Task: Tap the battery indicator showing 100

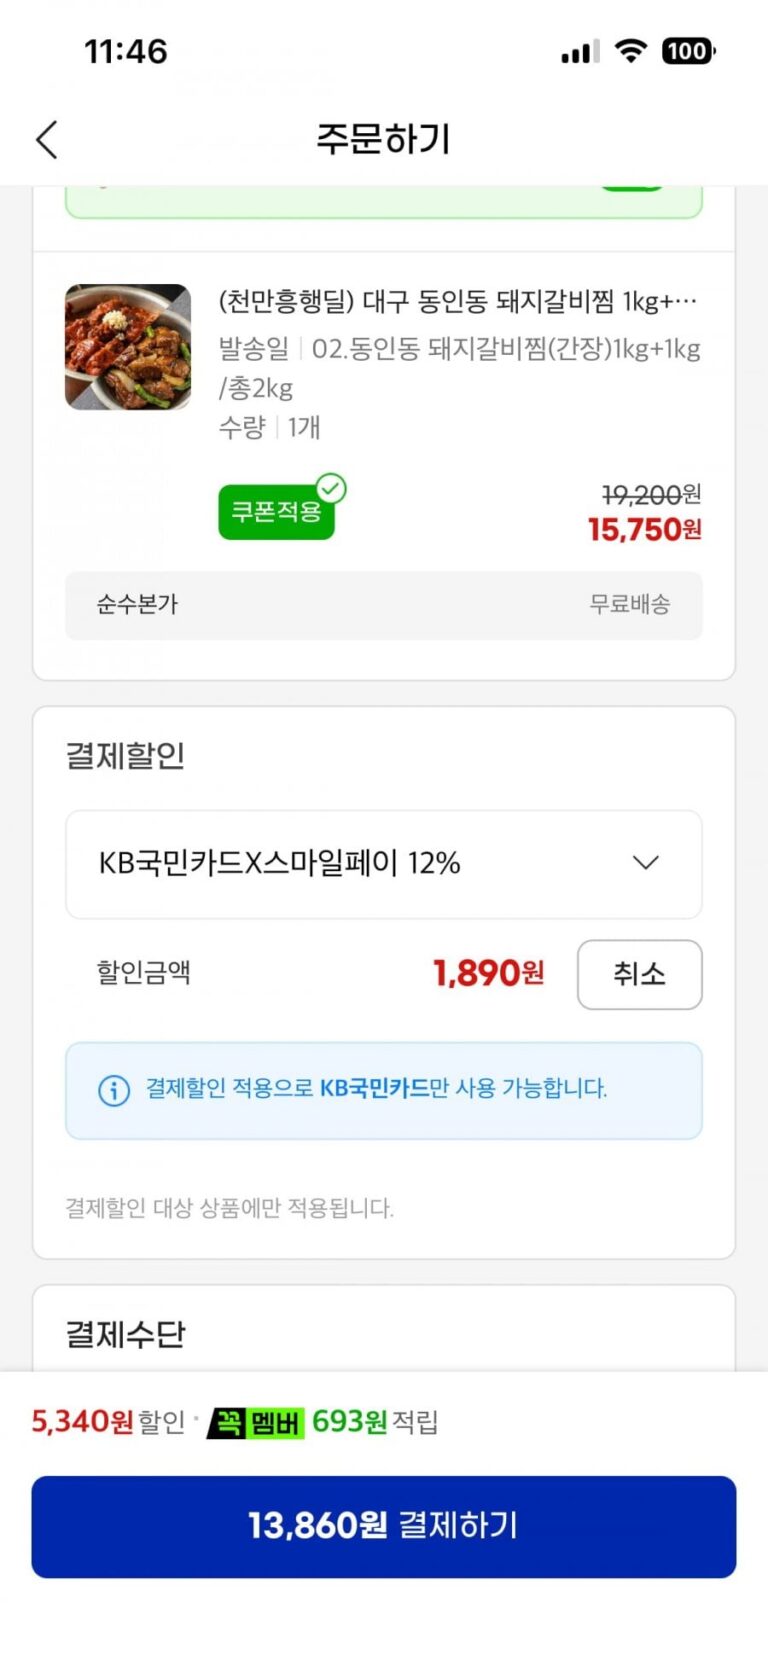Action: 689,51
